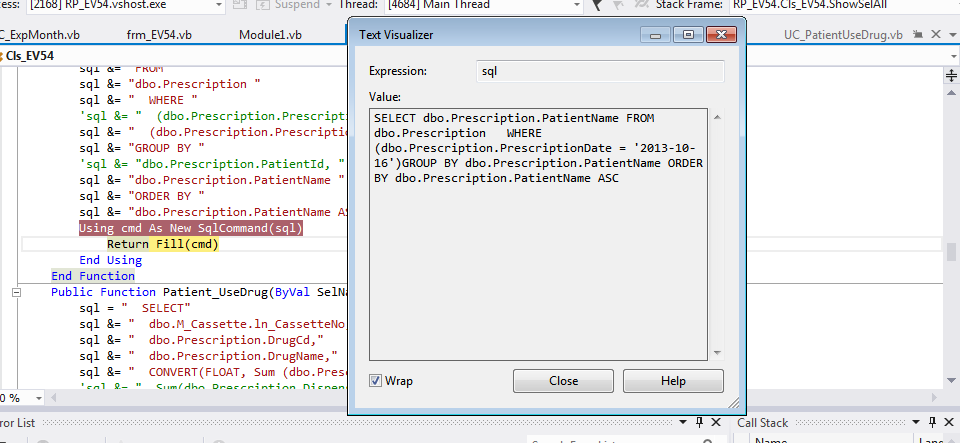Collapse the Patient_UseDrug function outline
Screen dimensions: 960x443
point(17,292)
